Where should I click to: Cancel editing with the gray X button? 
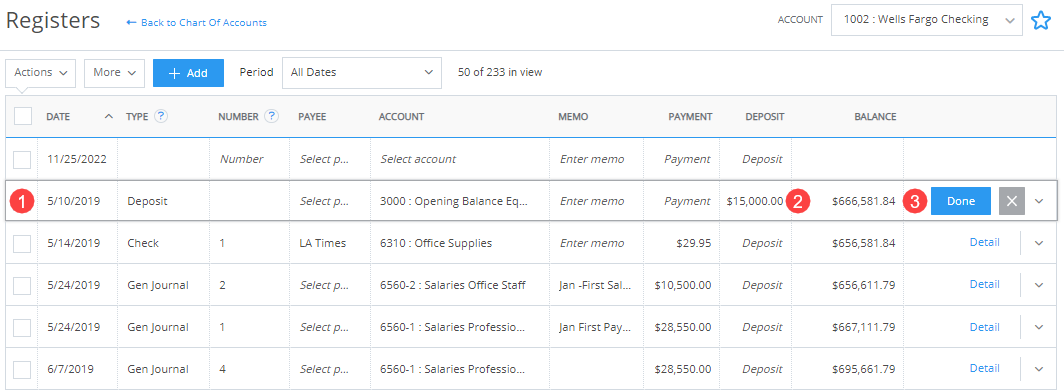1012,201
